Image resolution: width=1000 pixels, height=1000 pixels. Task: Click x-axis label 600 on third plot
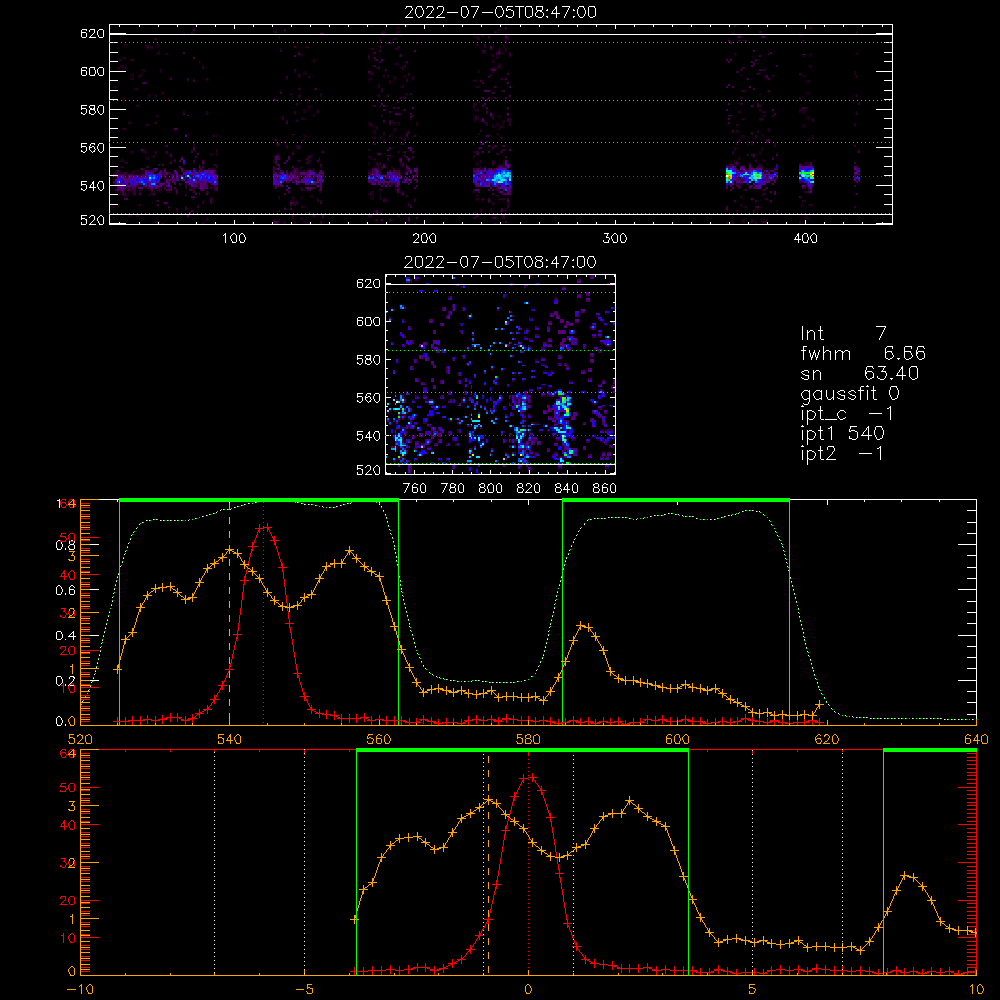[677, 739]
